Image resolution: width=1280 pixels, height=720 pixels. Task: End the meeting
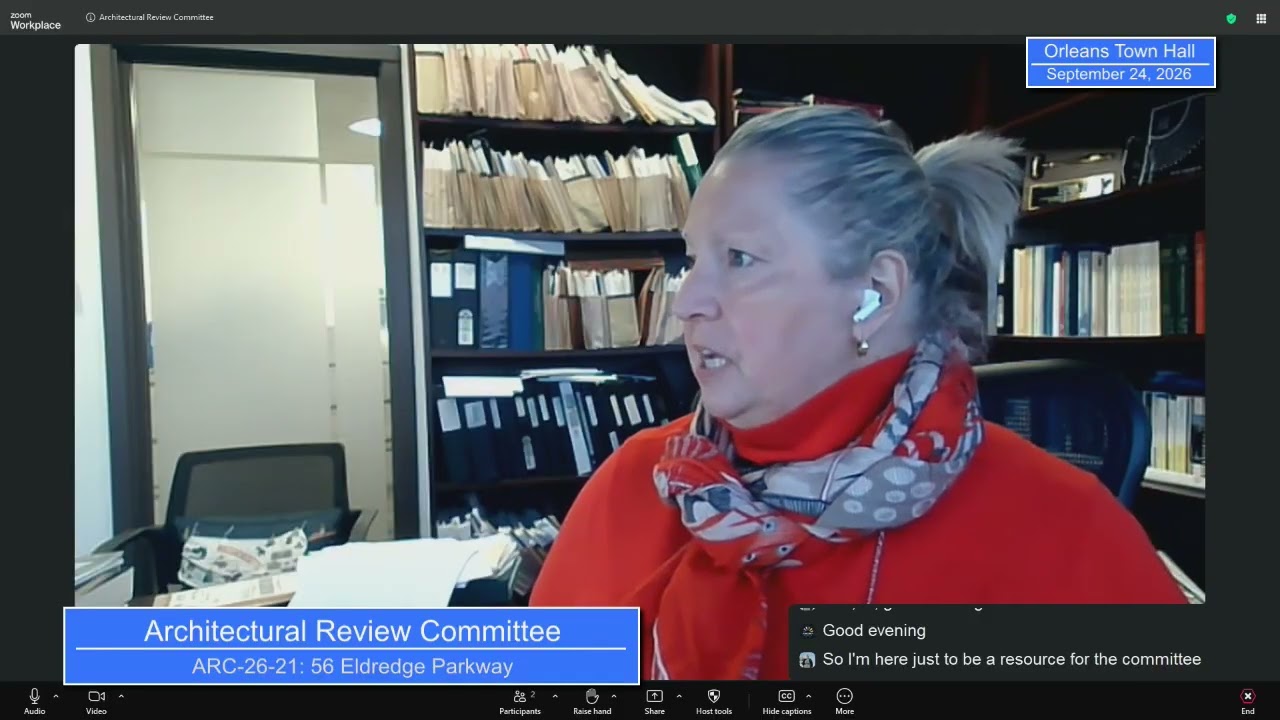(1248, 701)
